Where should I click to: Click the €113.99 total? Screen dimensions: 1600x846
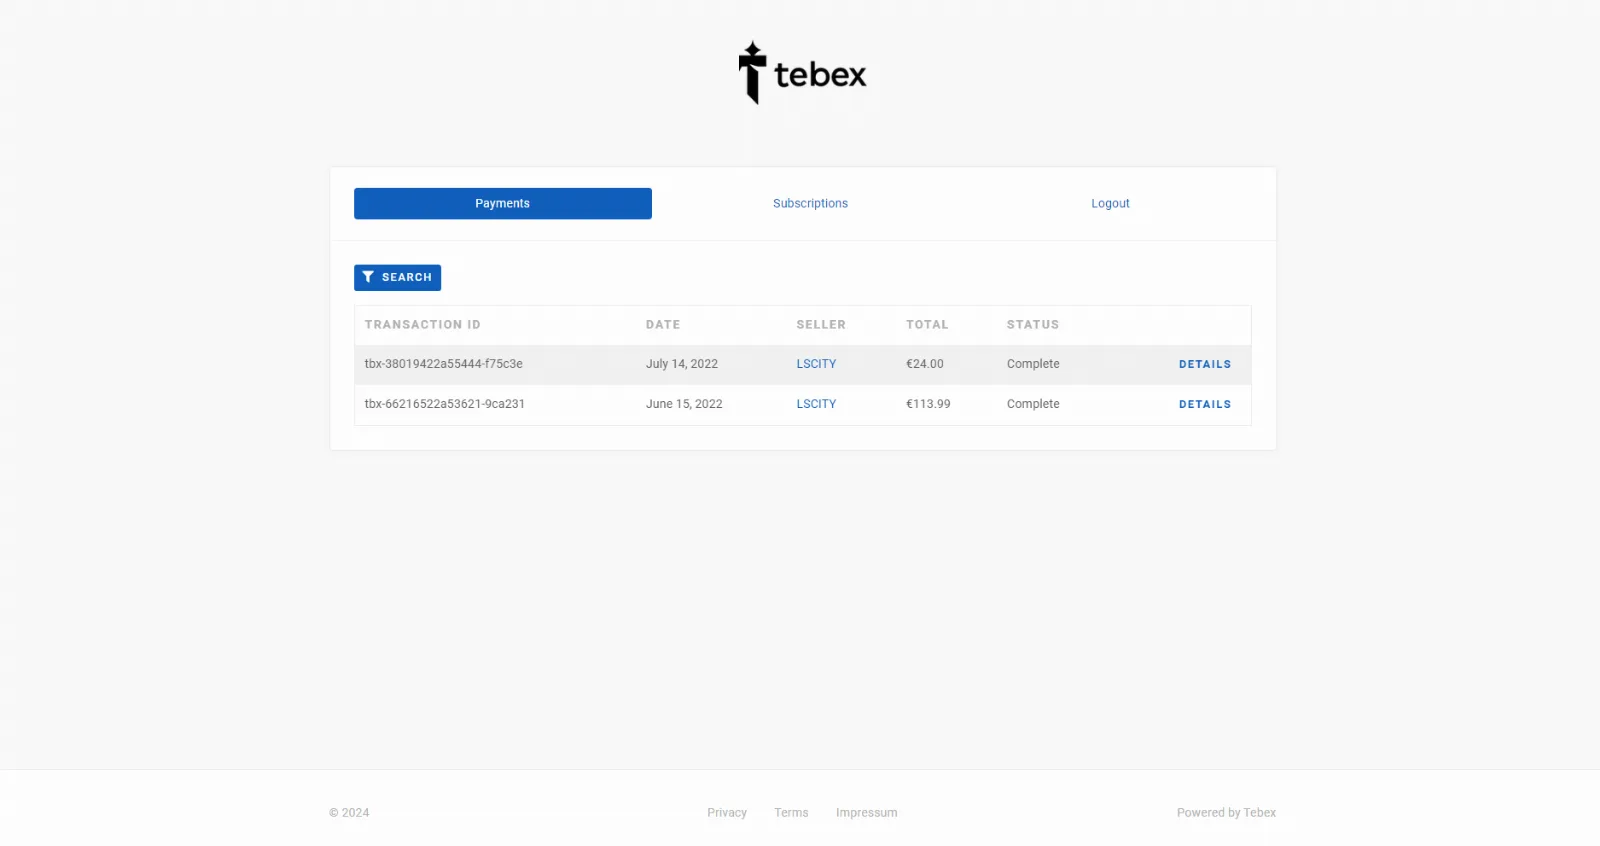[928, 404]
